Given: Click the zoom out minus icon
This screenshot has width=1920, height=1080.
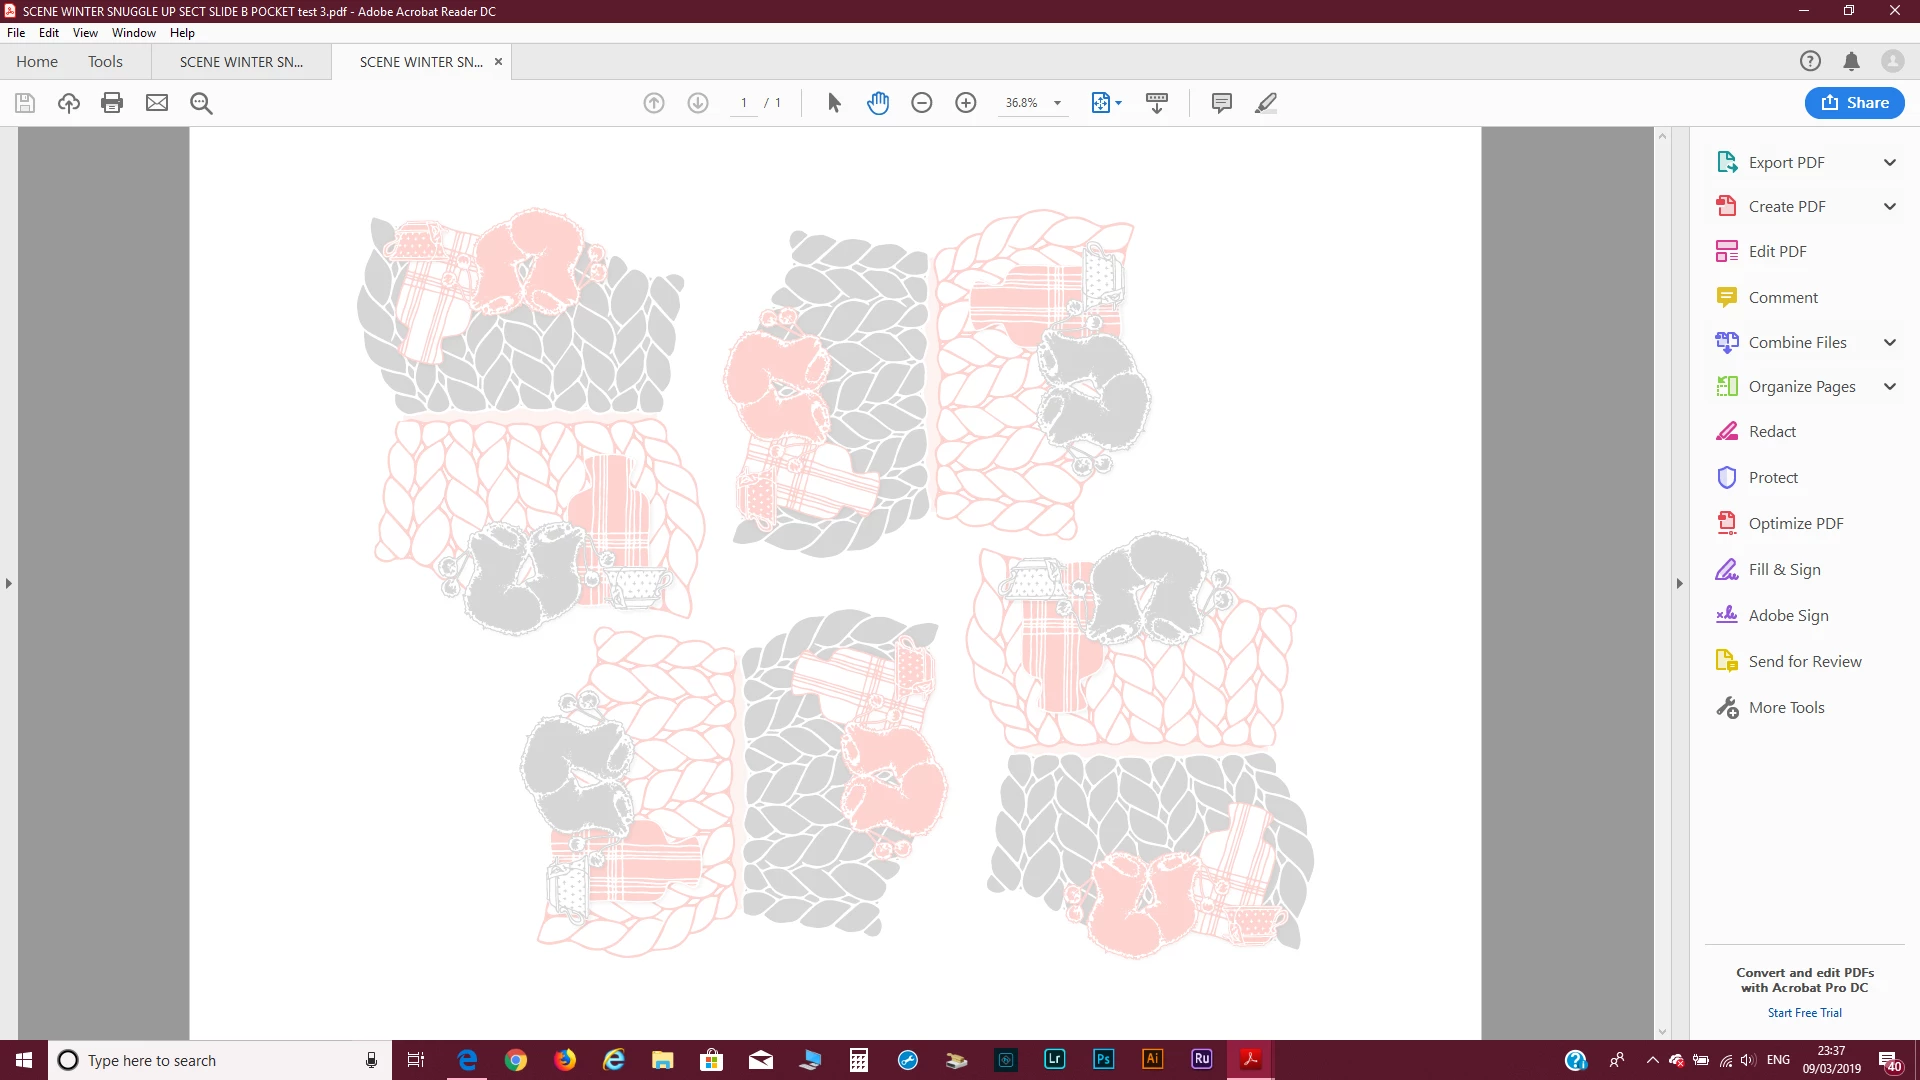Looking at the screenshot, I should (x=922, y=103).
